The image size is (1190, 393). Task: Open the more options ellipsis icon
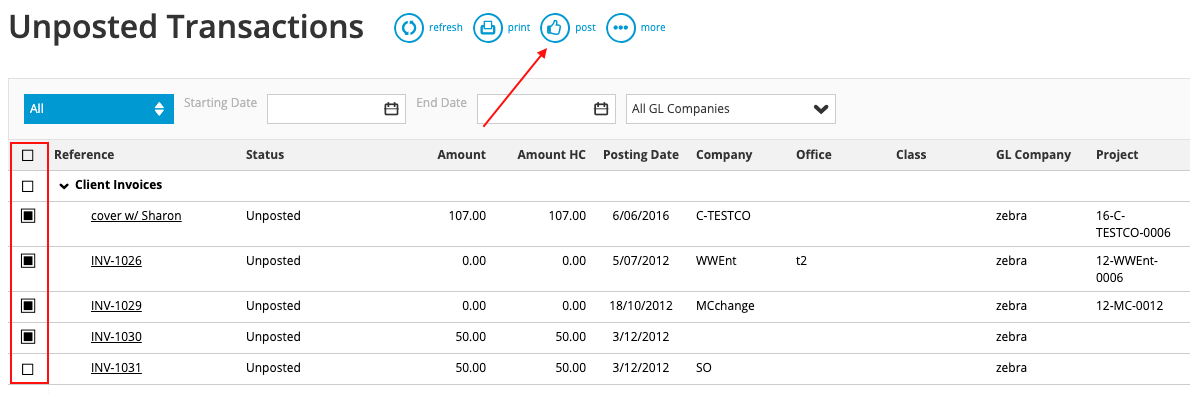point(621,28)
